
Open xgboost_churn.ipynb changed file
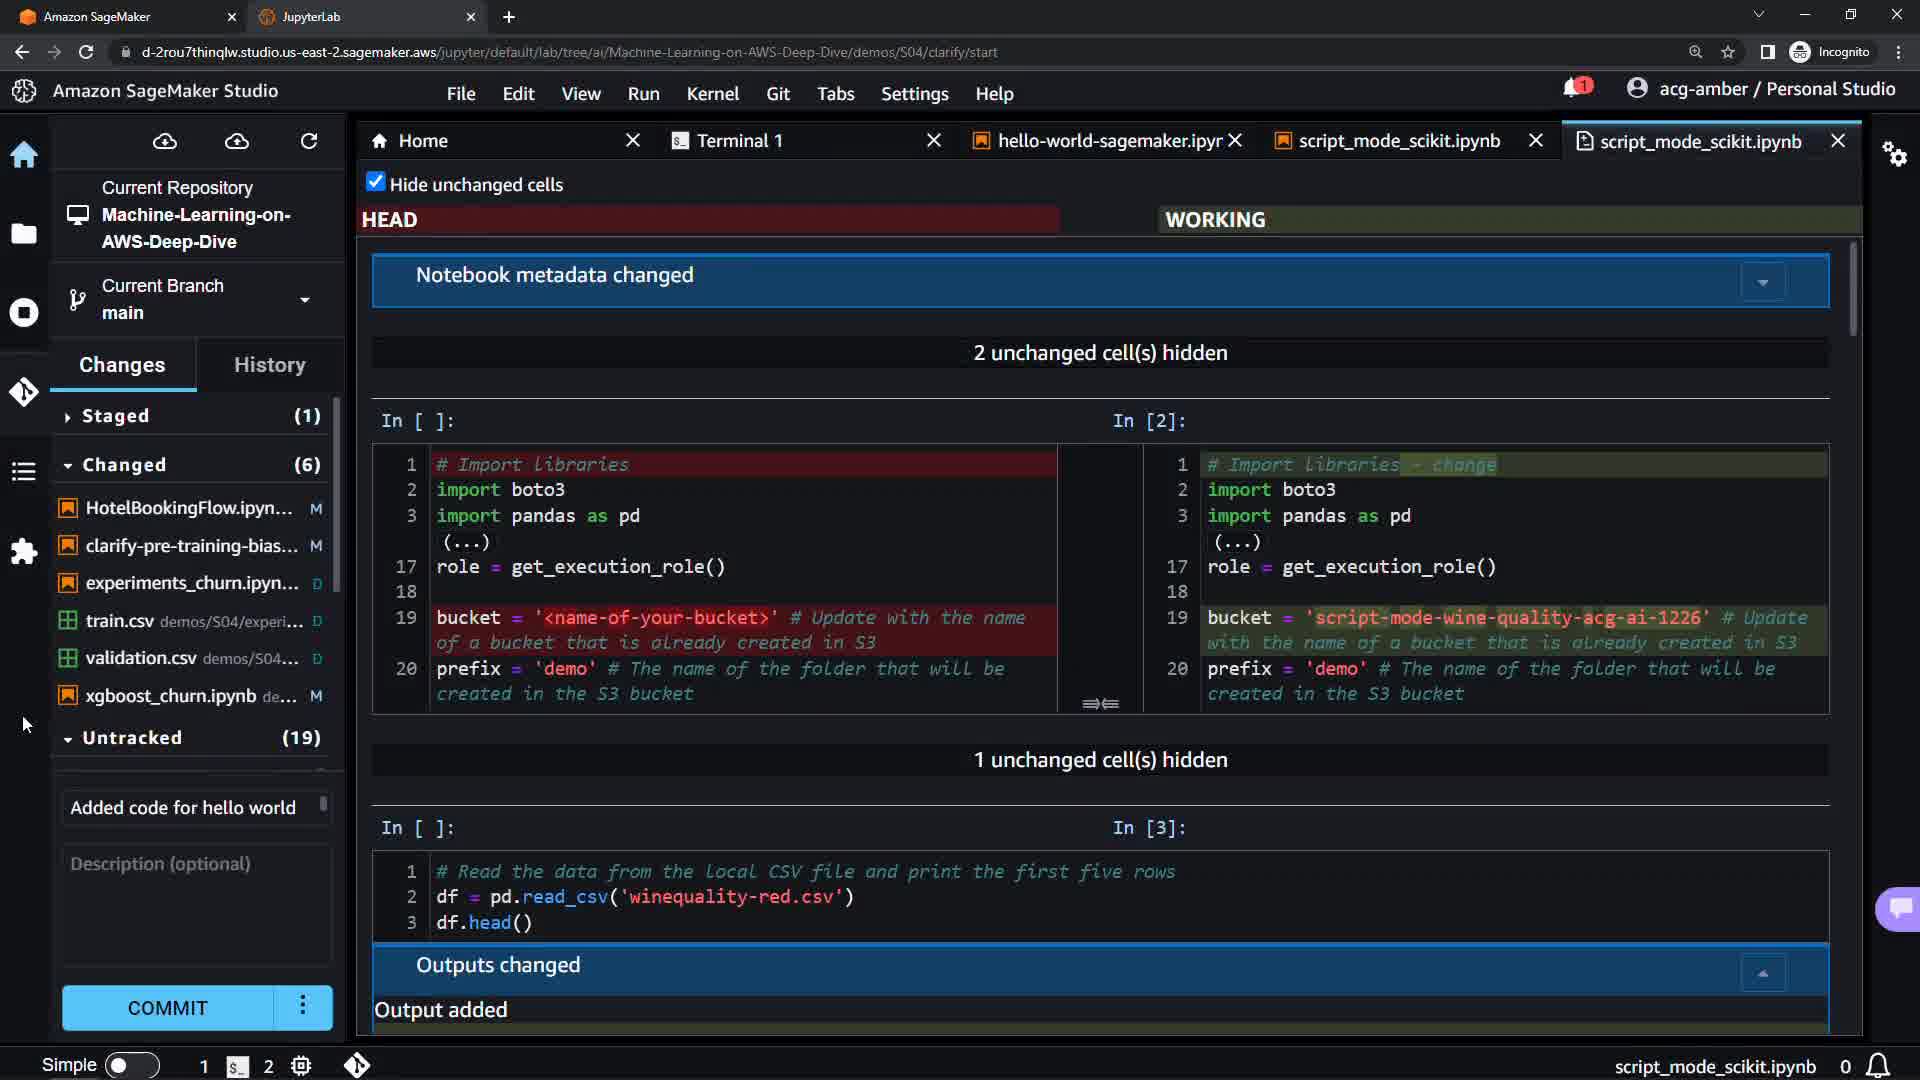coord(171,696)
